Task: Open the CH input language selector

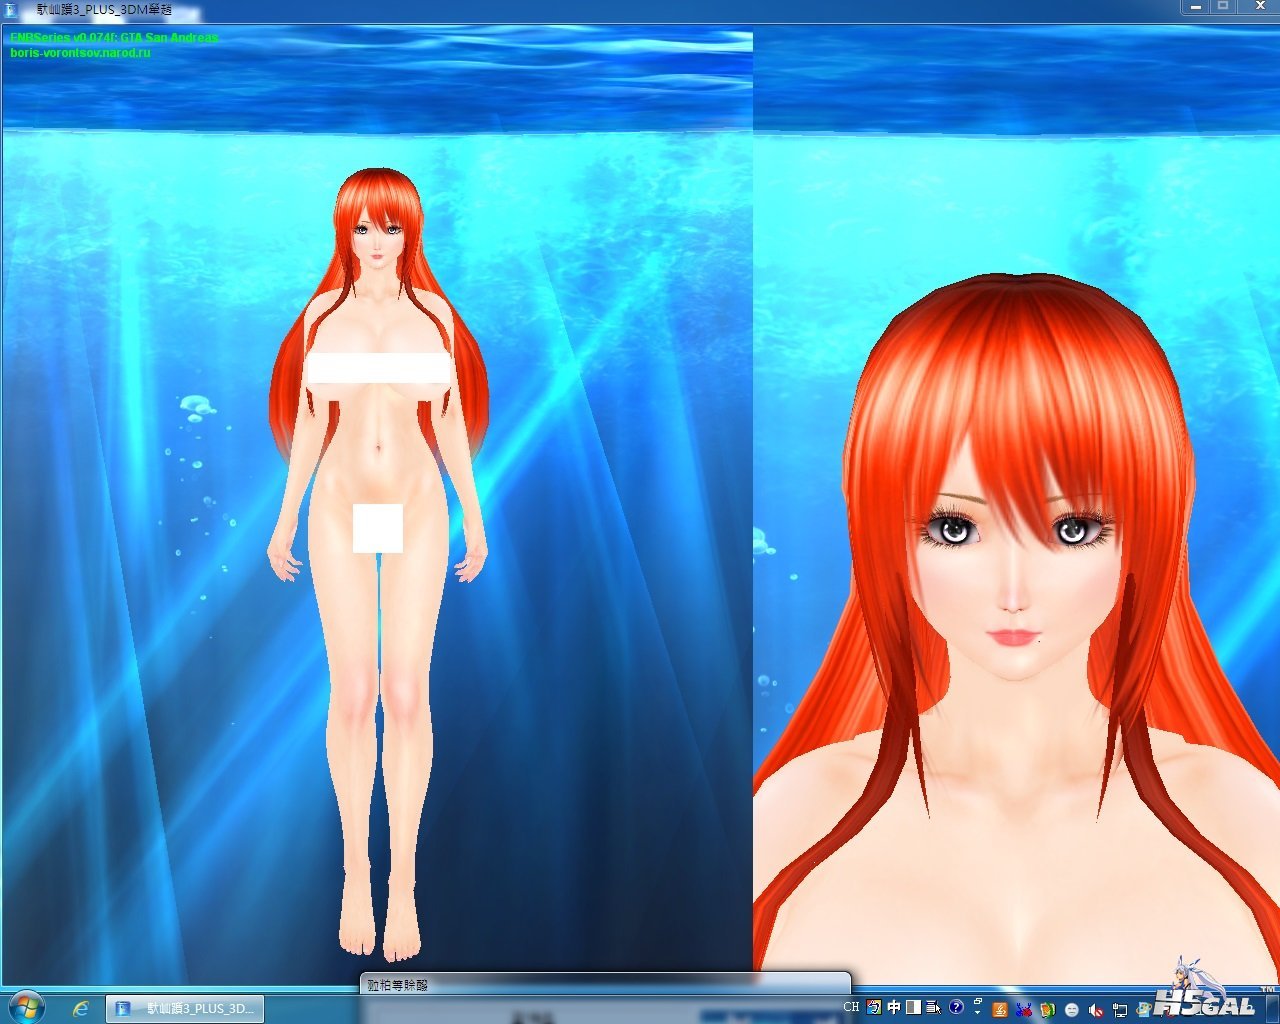Action: click(x=851, y=1007)
